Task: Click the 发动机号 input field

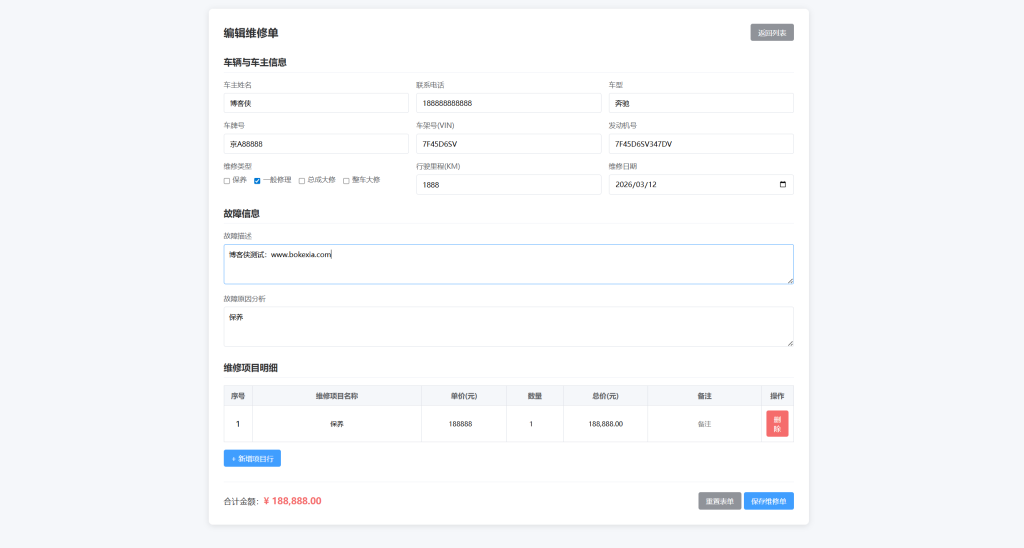Action: pyautogui.click(x=700, y=144)
